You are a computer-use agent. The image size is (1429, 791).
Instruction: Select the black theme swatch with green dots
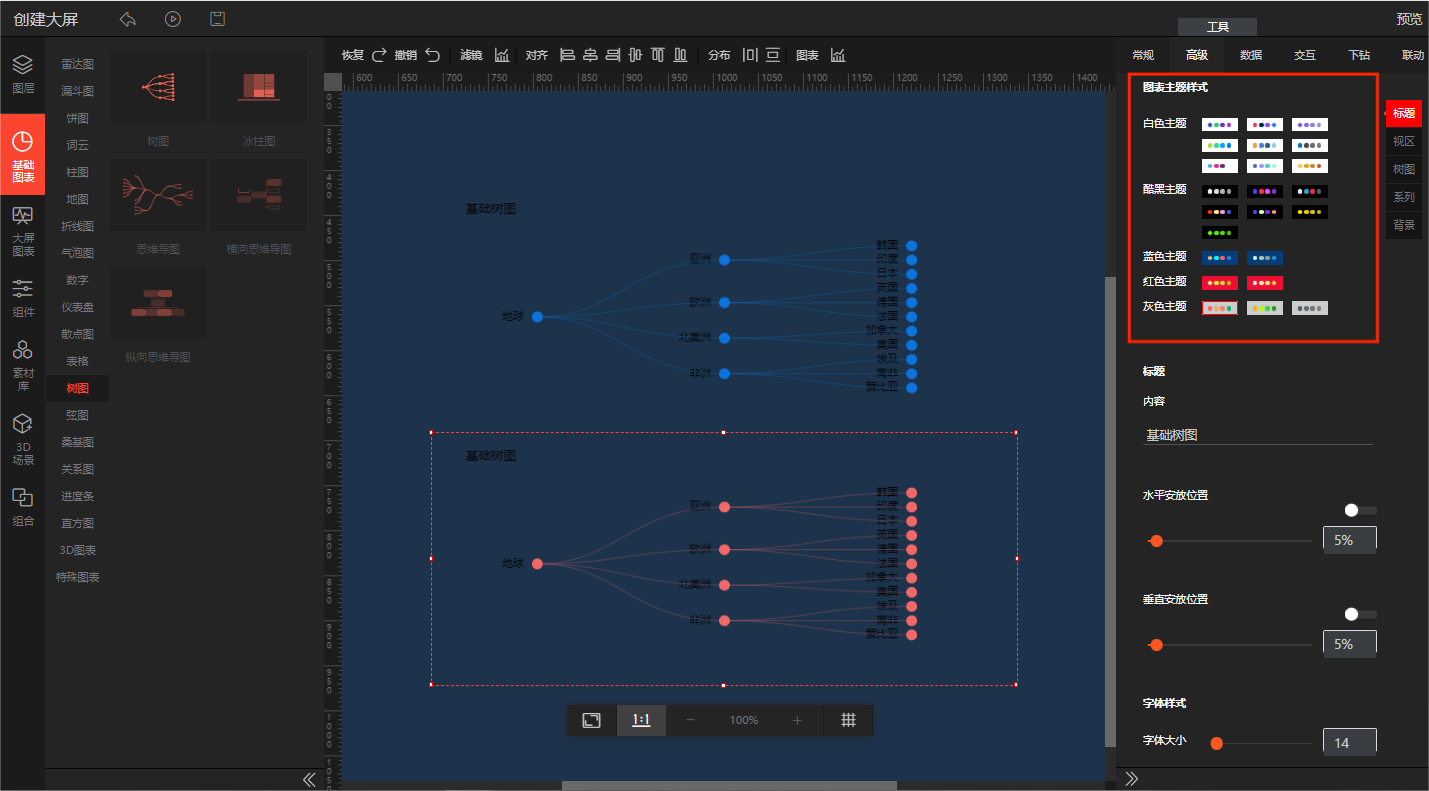click(1220, 233)
